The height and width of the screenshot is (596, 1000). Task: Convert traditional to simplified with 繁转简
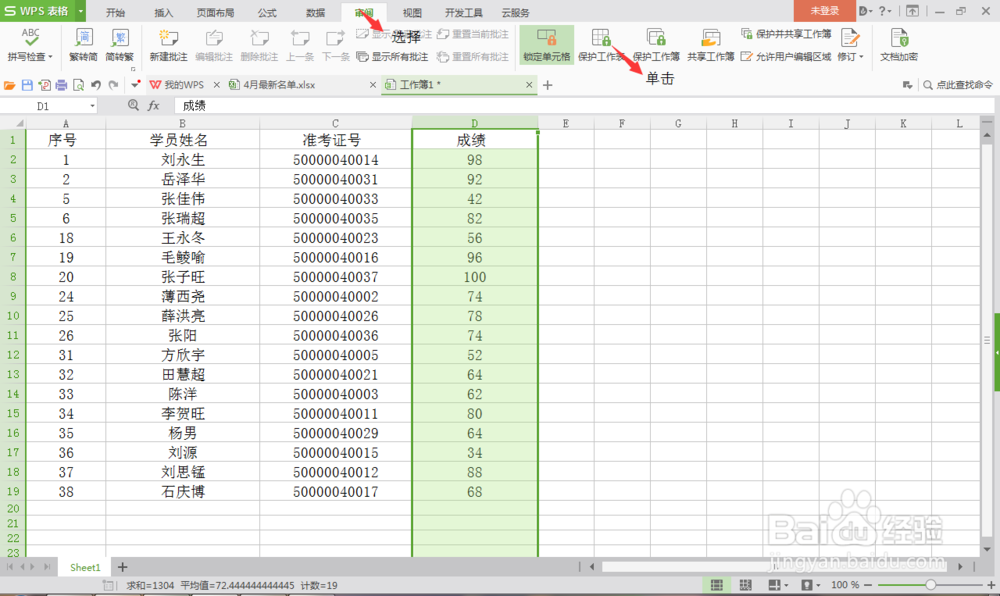[83, 45]
